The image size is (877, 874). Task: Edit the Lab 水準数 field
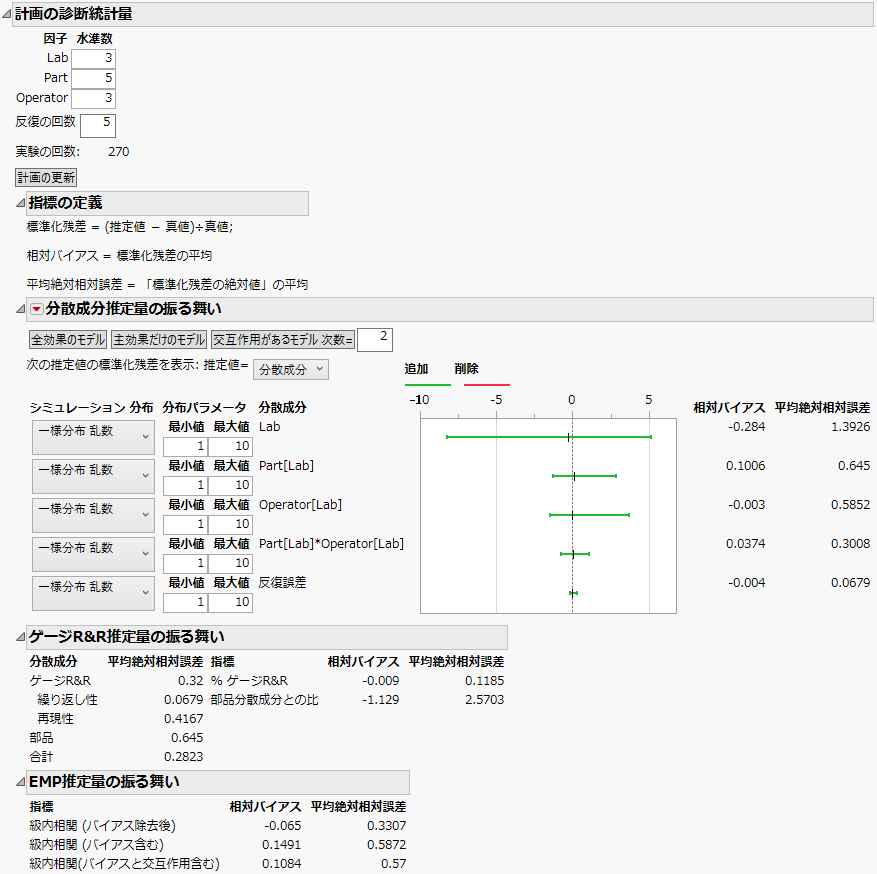(x=95, y=57)
